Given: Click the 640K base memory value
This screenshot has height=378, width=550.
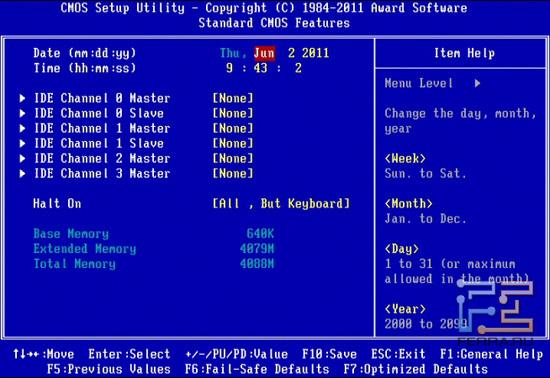Looking at the screenshot, I should pos(260,234).
